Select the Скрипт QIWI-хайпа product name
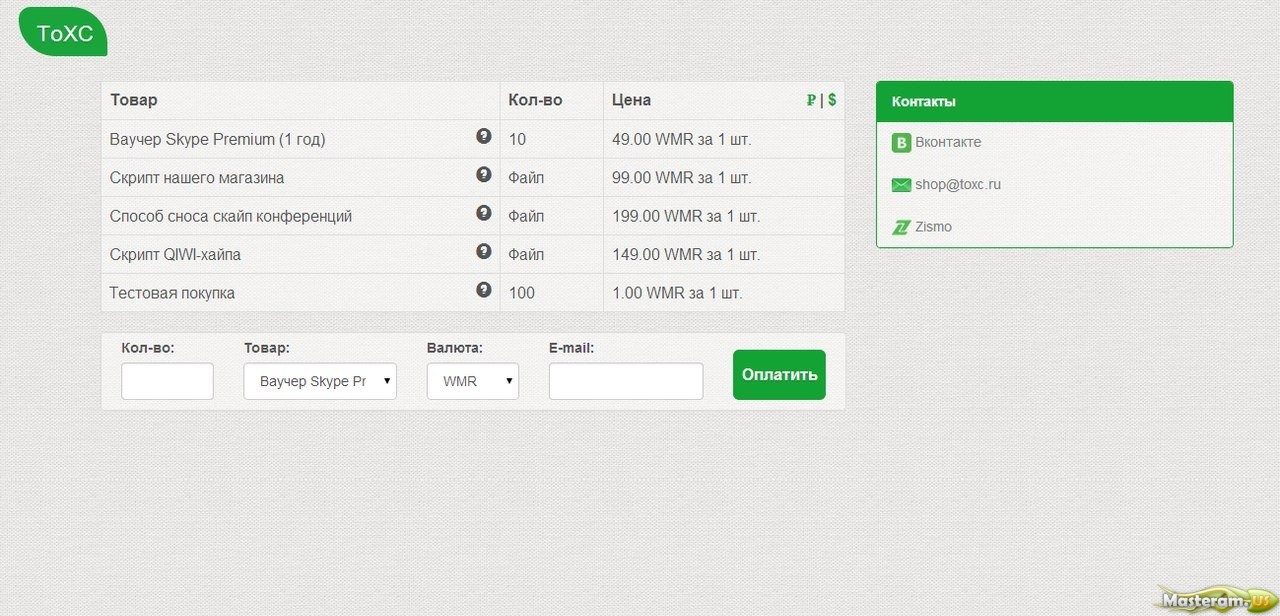The image size is (1280, 616). (175, 255)
